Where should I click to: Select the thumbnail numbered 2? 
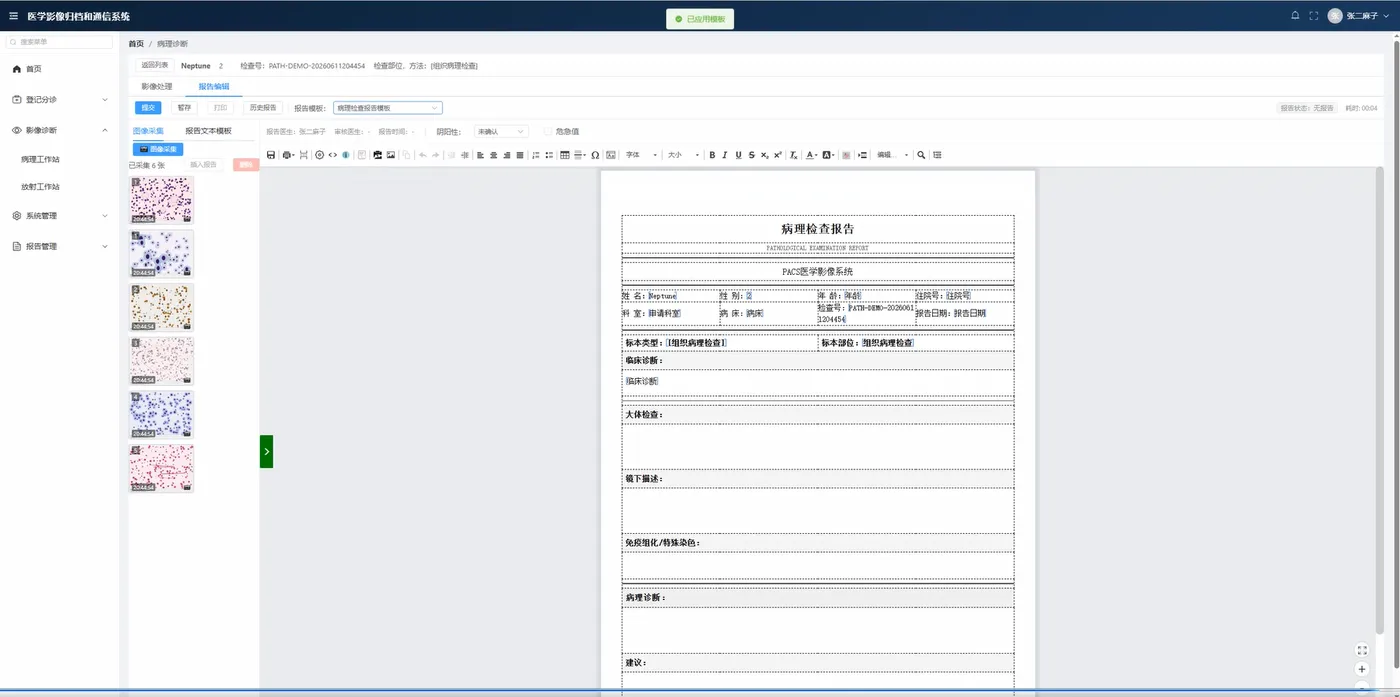pyautogui.click(x=161, y=307)
